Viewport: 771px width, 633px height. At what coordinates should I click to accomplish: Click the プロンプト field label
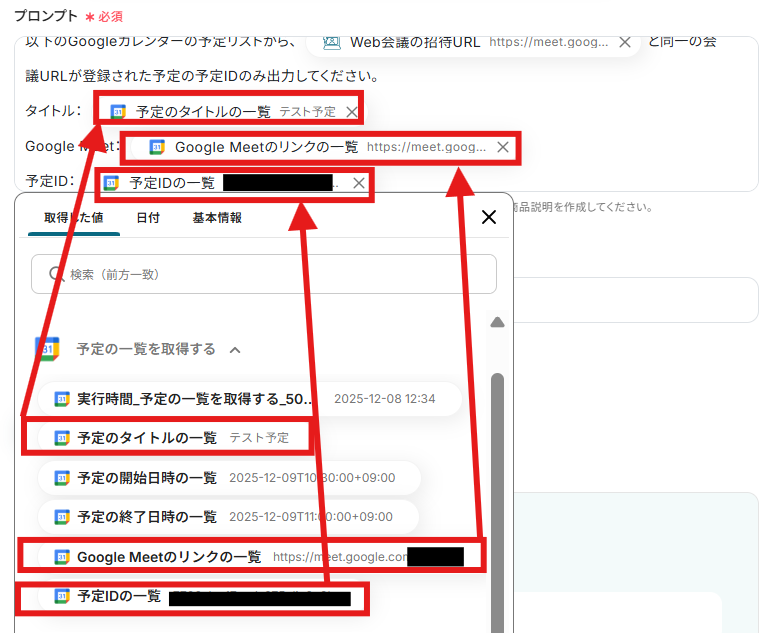(x=46, y=16)
